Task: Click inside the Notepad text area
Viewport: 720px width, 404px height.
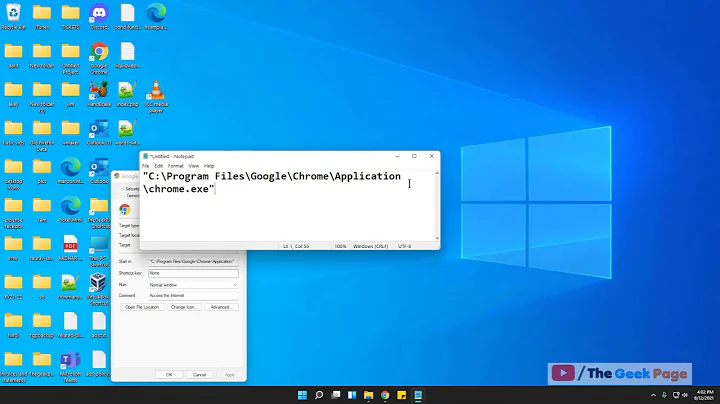Action: (x=288, y=206)
